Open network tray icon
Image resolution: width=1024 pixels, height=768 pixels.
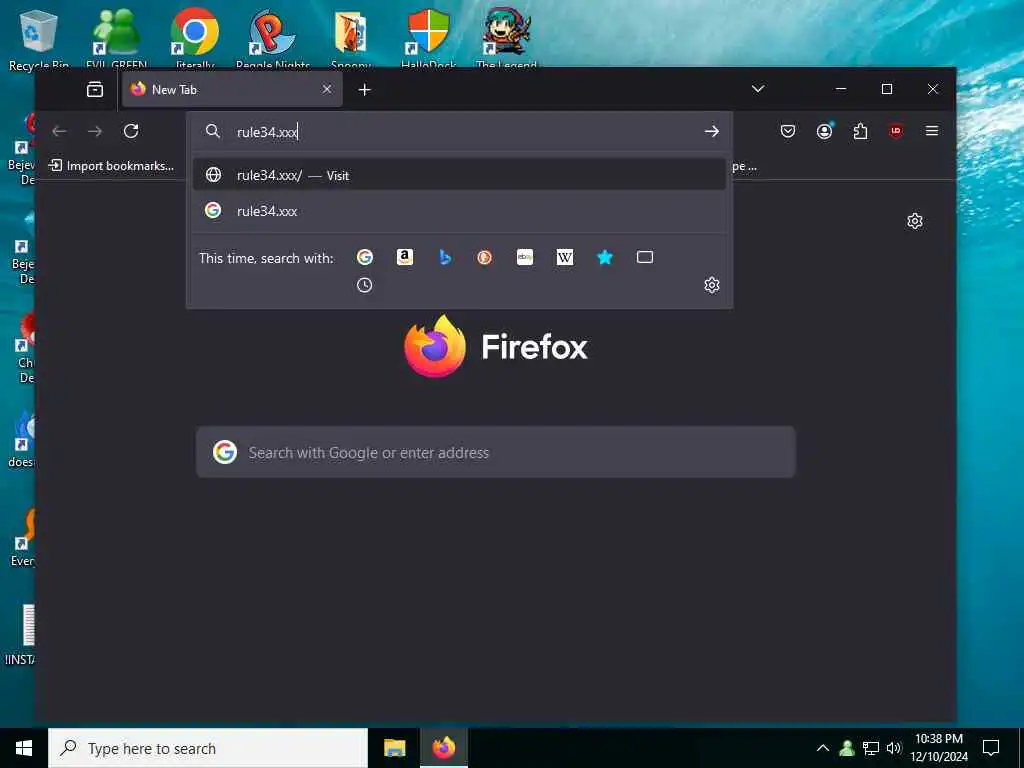click(x=871, y=748)
